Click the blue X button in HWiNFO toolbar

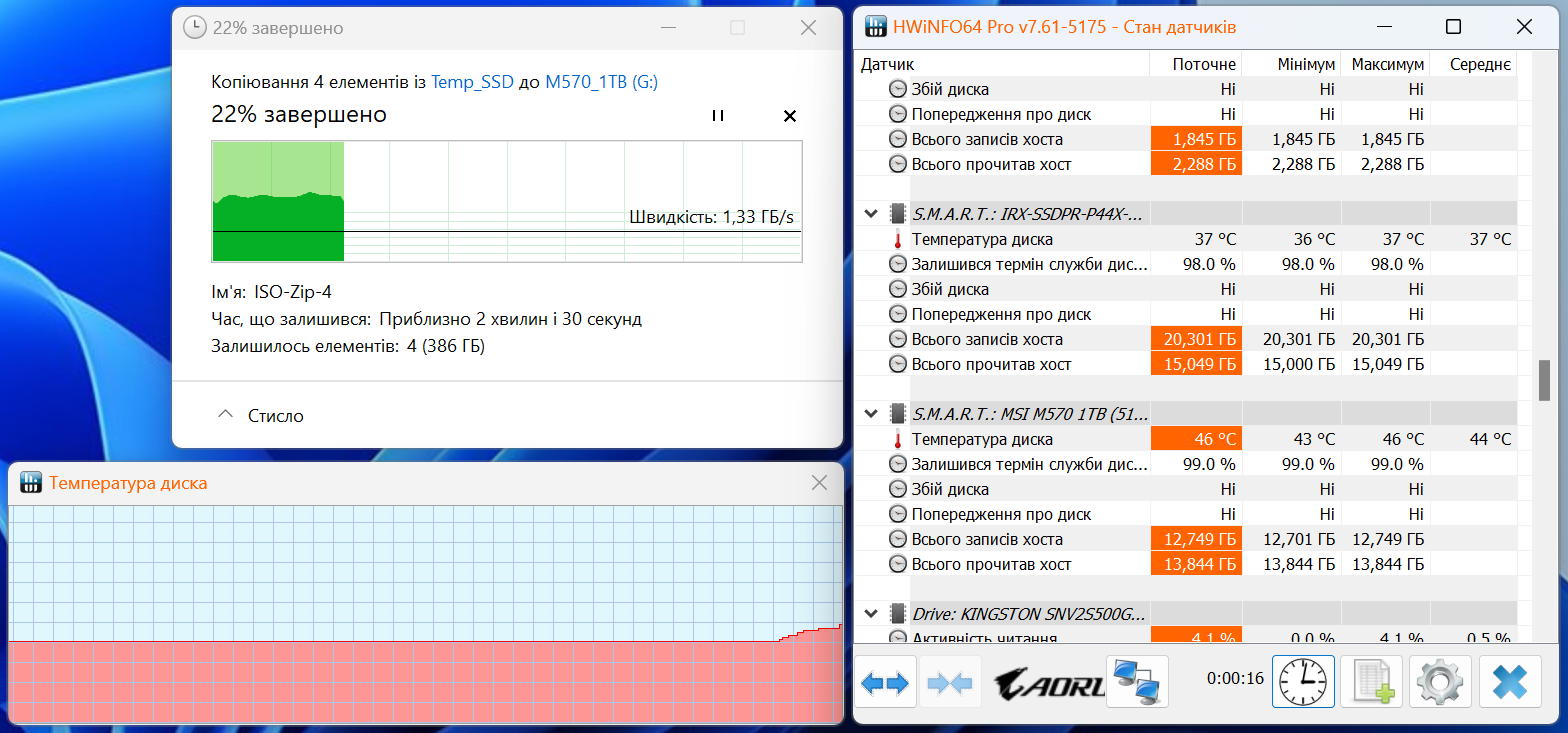pyautogui.click(x=1510, y=682)
